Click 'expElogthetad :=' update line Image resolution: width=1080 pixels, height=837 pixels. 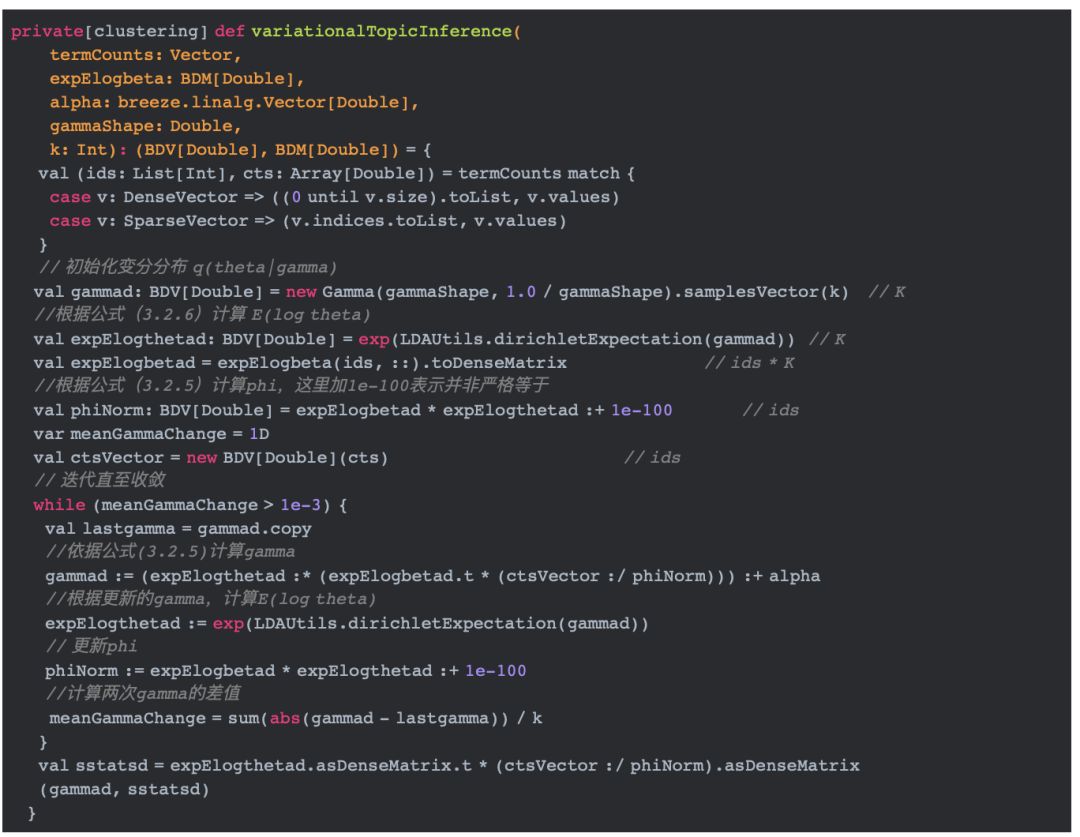(x=346, y=624)
